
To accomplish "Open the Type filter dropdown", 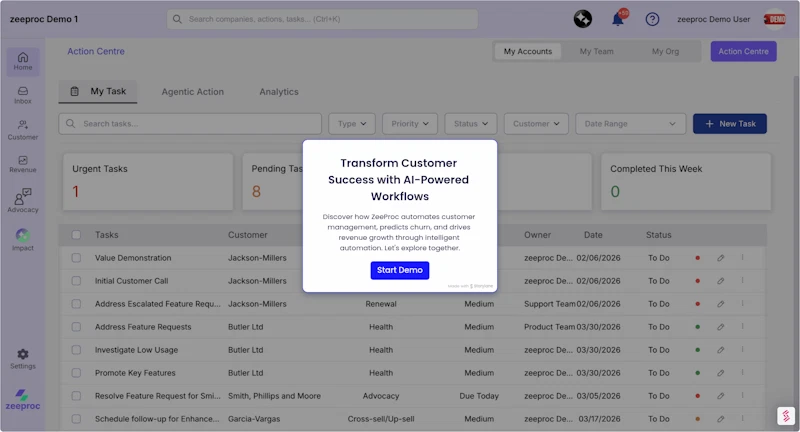I will (x=352, y=123).
